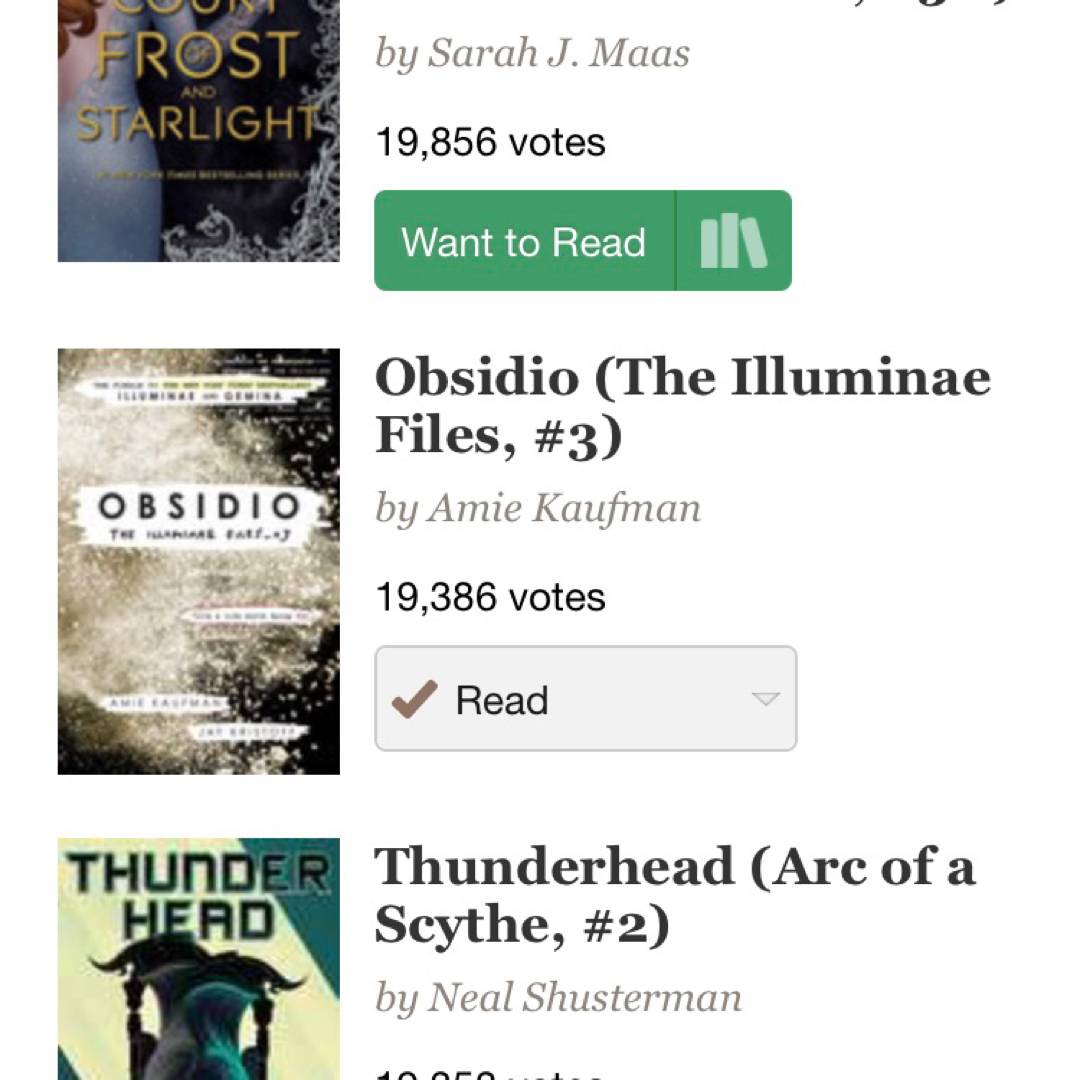Screen dimensions: 1080x1080
Task: Click the OBSIDIO title text on the cover art
Action: (x=199, y=506)
